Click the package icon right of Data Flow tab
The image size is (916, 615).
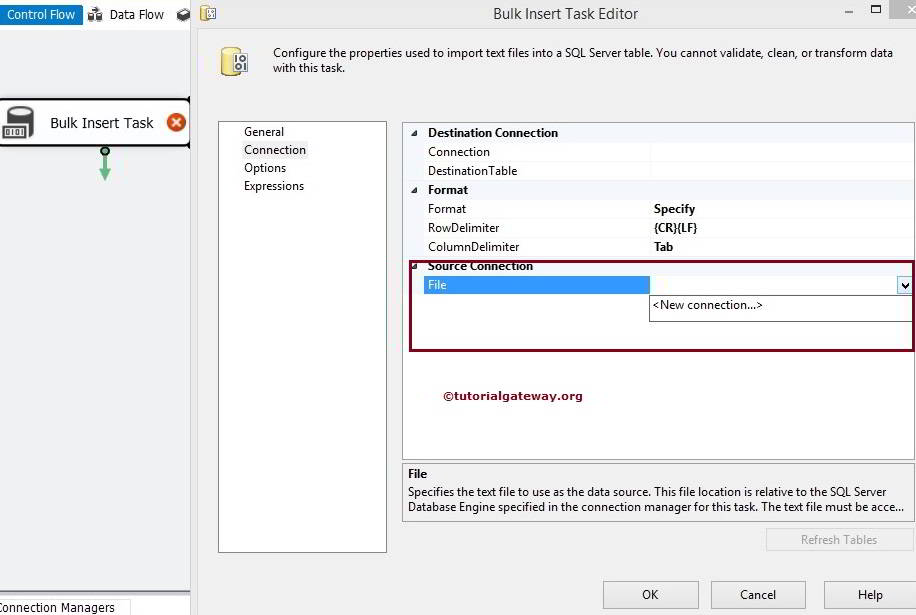click(x=182, y=14)
